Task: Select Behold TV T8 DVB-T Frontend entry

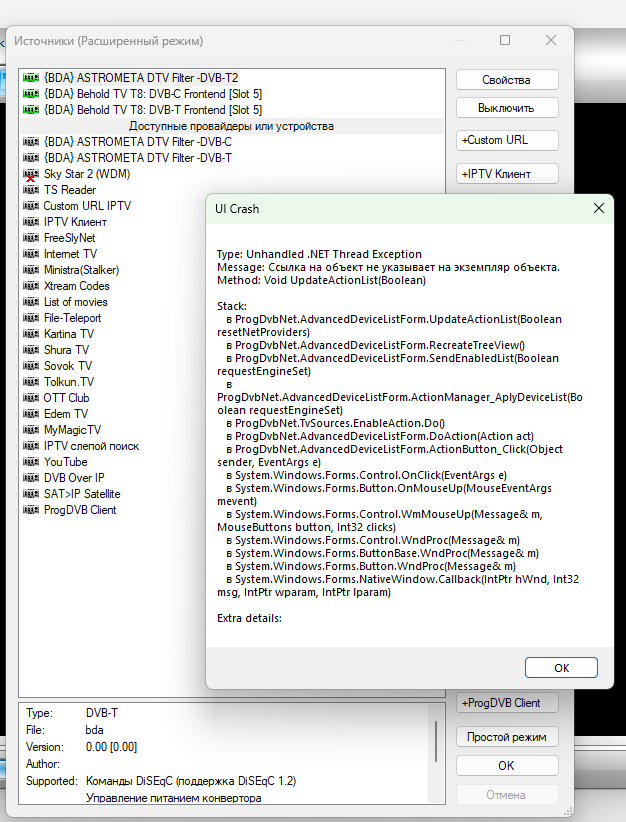Action: [x=152, y=110]
